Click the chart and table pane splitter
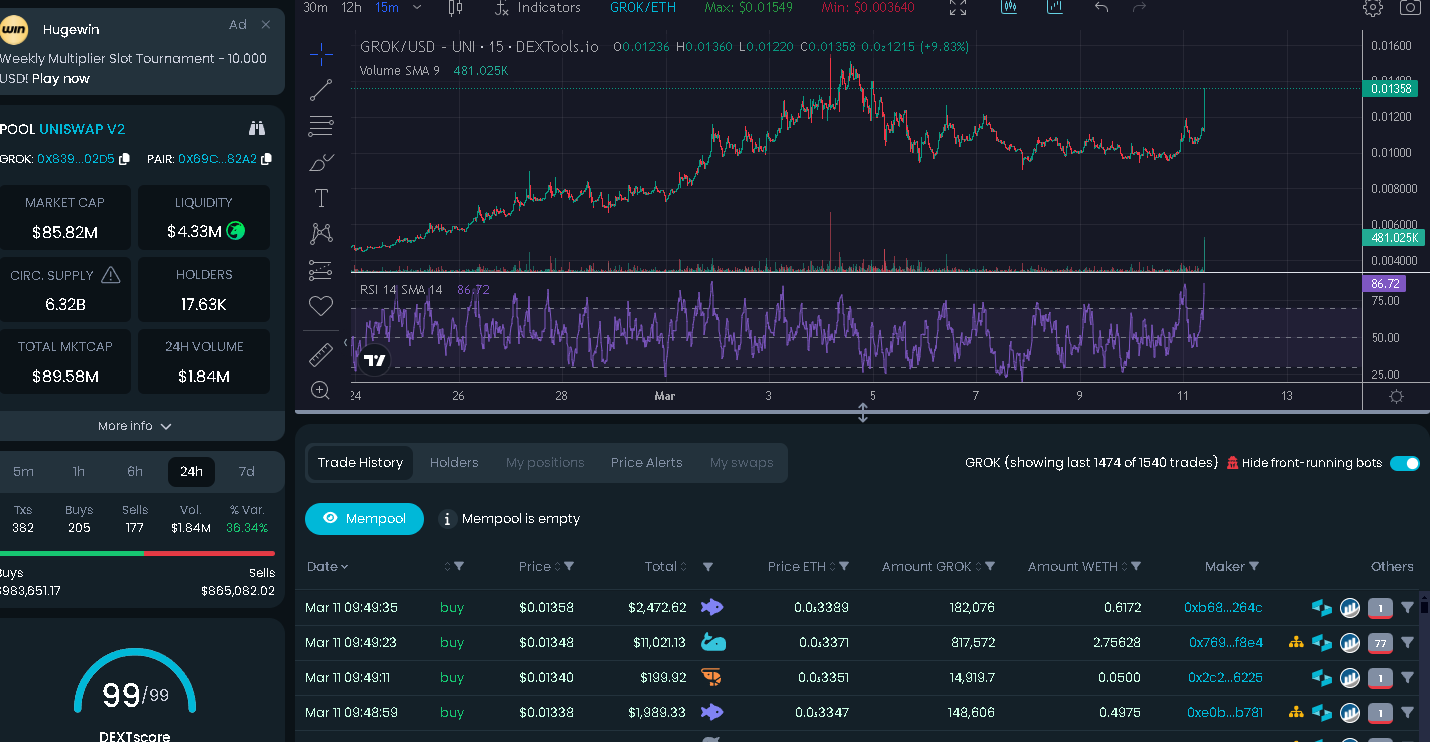Image resolution: width=1430 pixels, height=742 pixels. (x=862, y=412)
